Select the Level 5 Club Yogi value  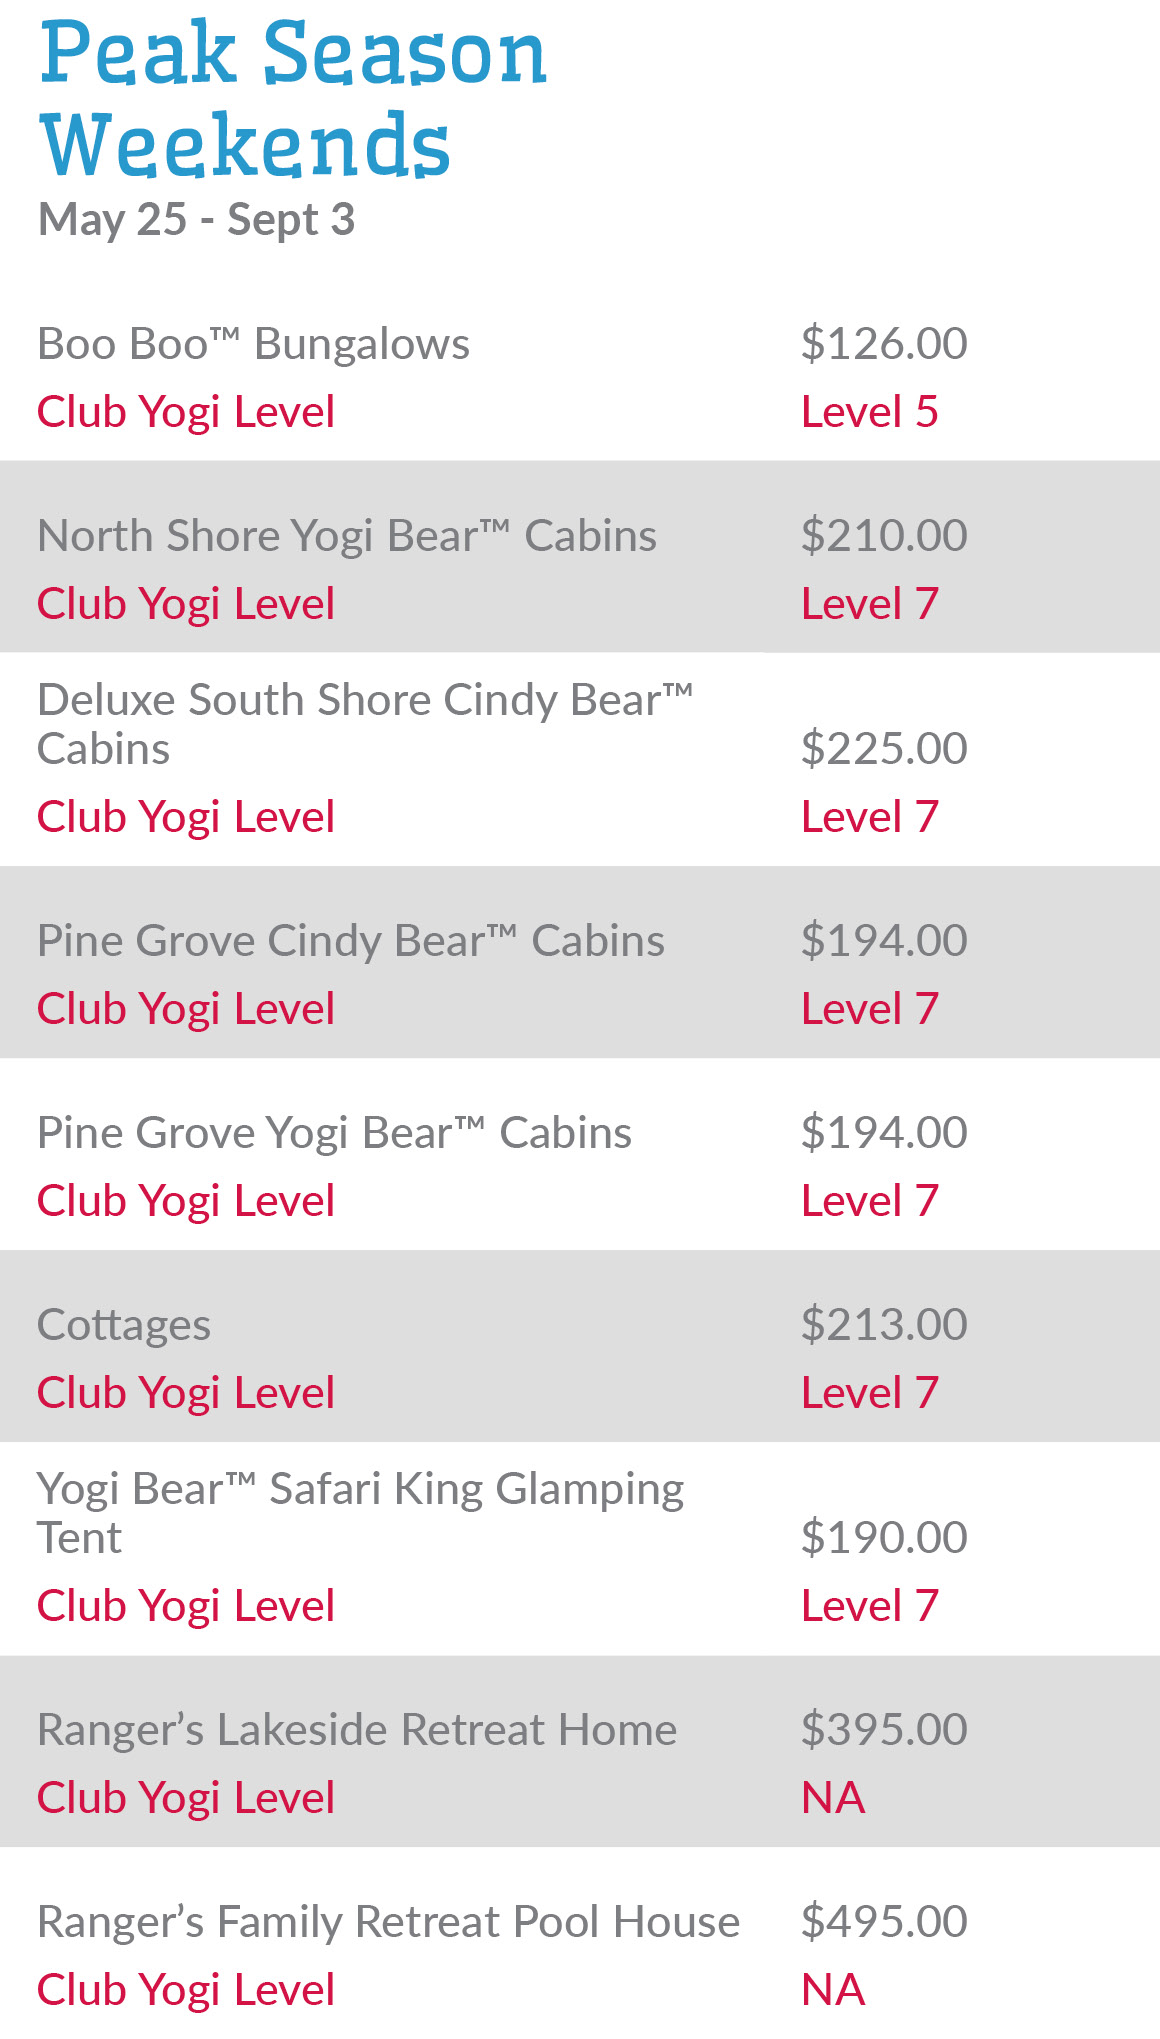pyautogui.click(x=870, y=412)
